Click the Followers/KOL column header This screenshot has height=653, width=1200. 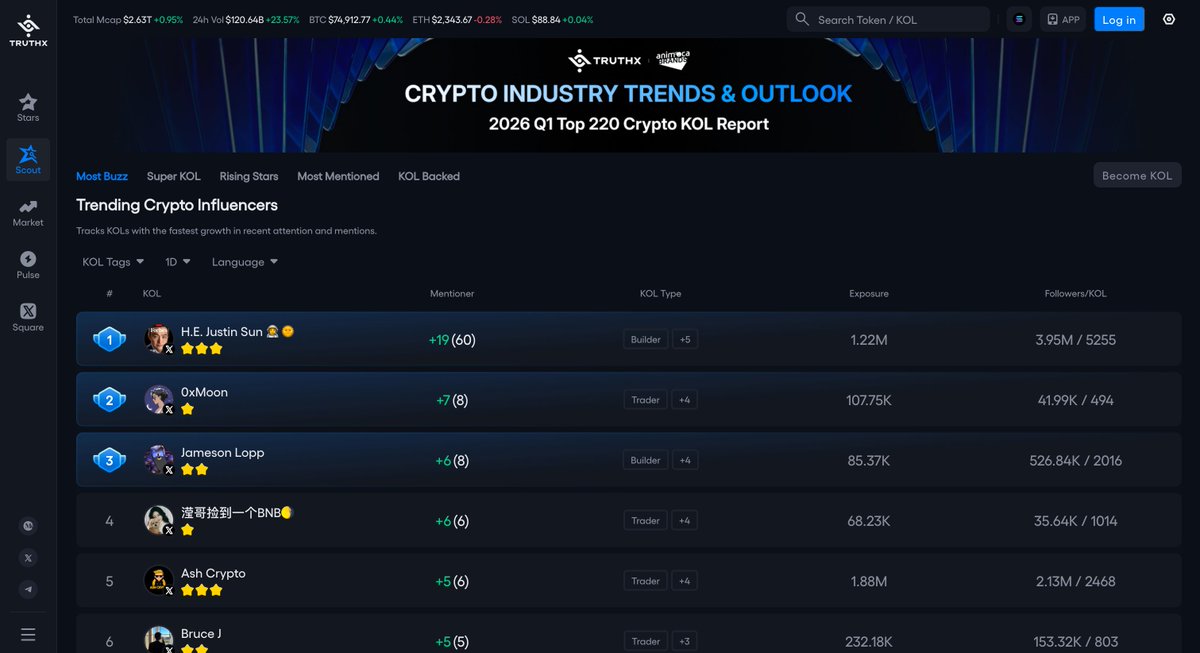[1076, 294]
